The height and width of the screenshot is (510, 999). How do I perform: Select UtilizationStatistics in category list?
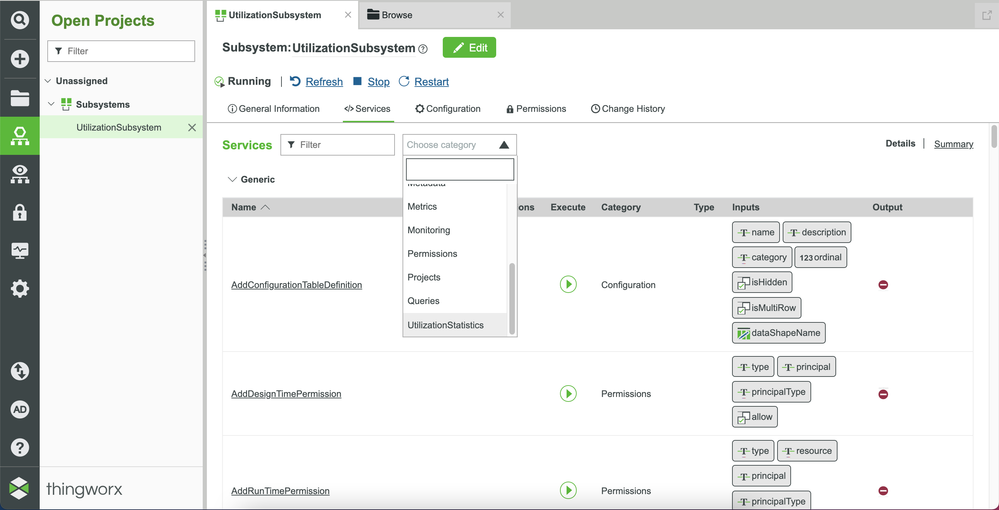[456, 325]
